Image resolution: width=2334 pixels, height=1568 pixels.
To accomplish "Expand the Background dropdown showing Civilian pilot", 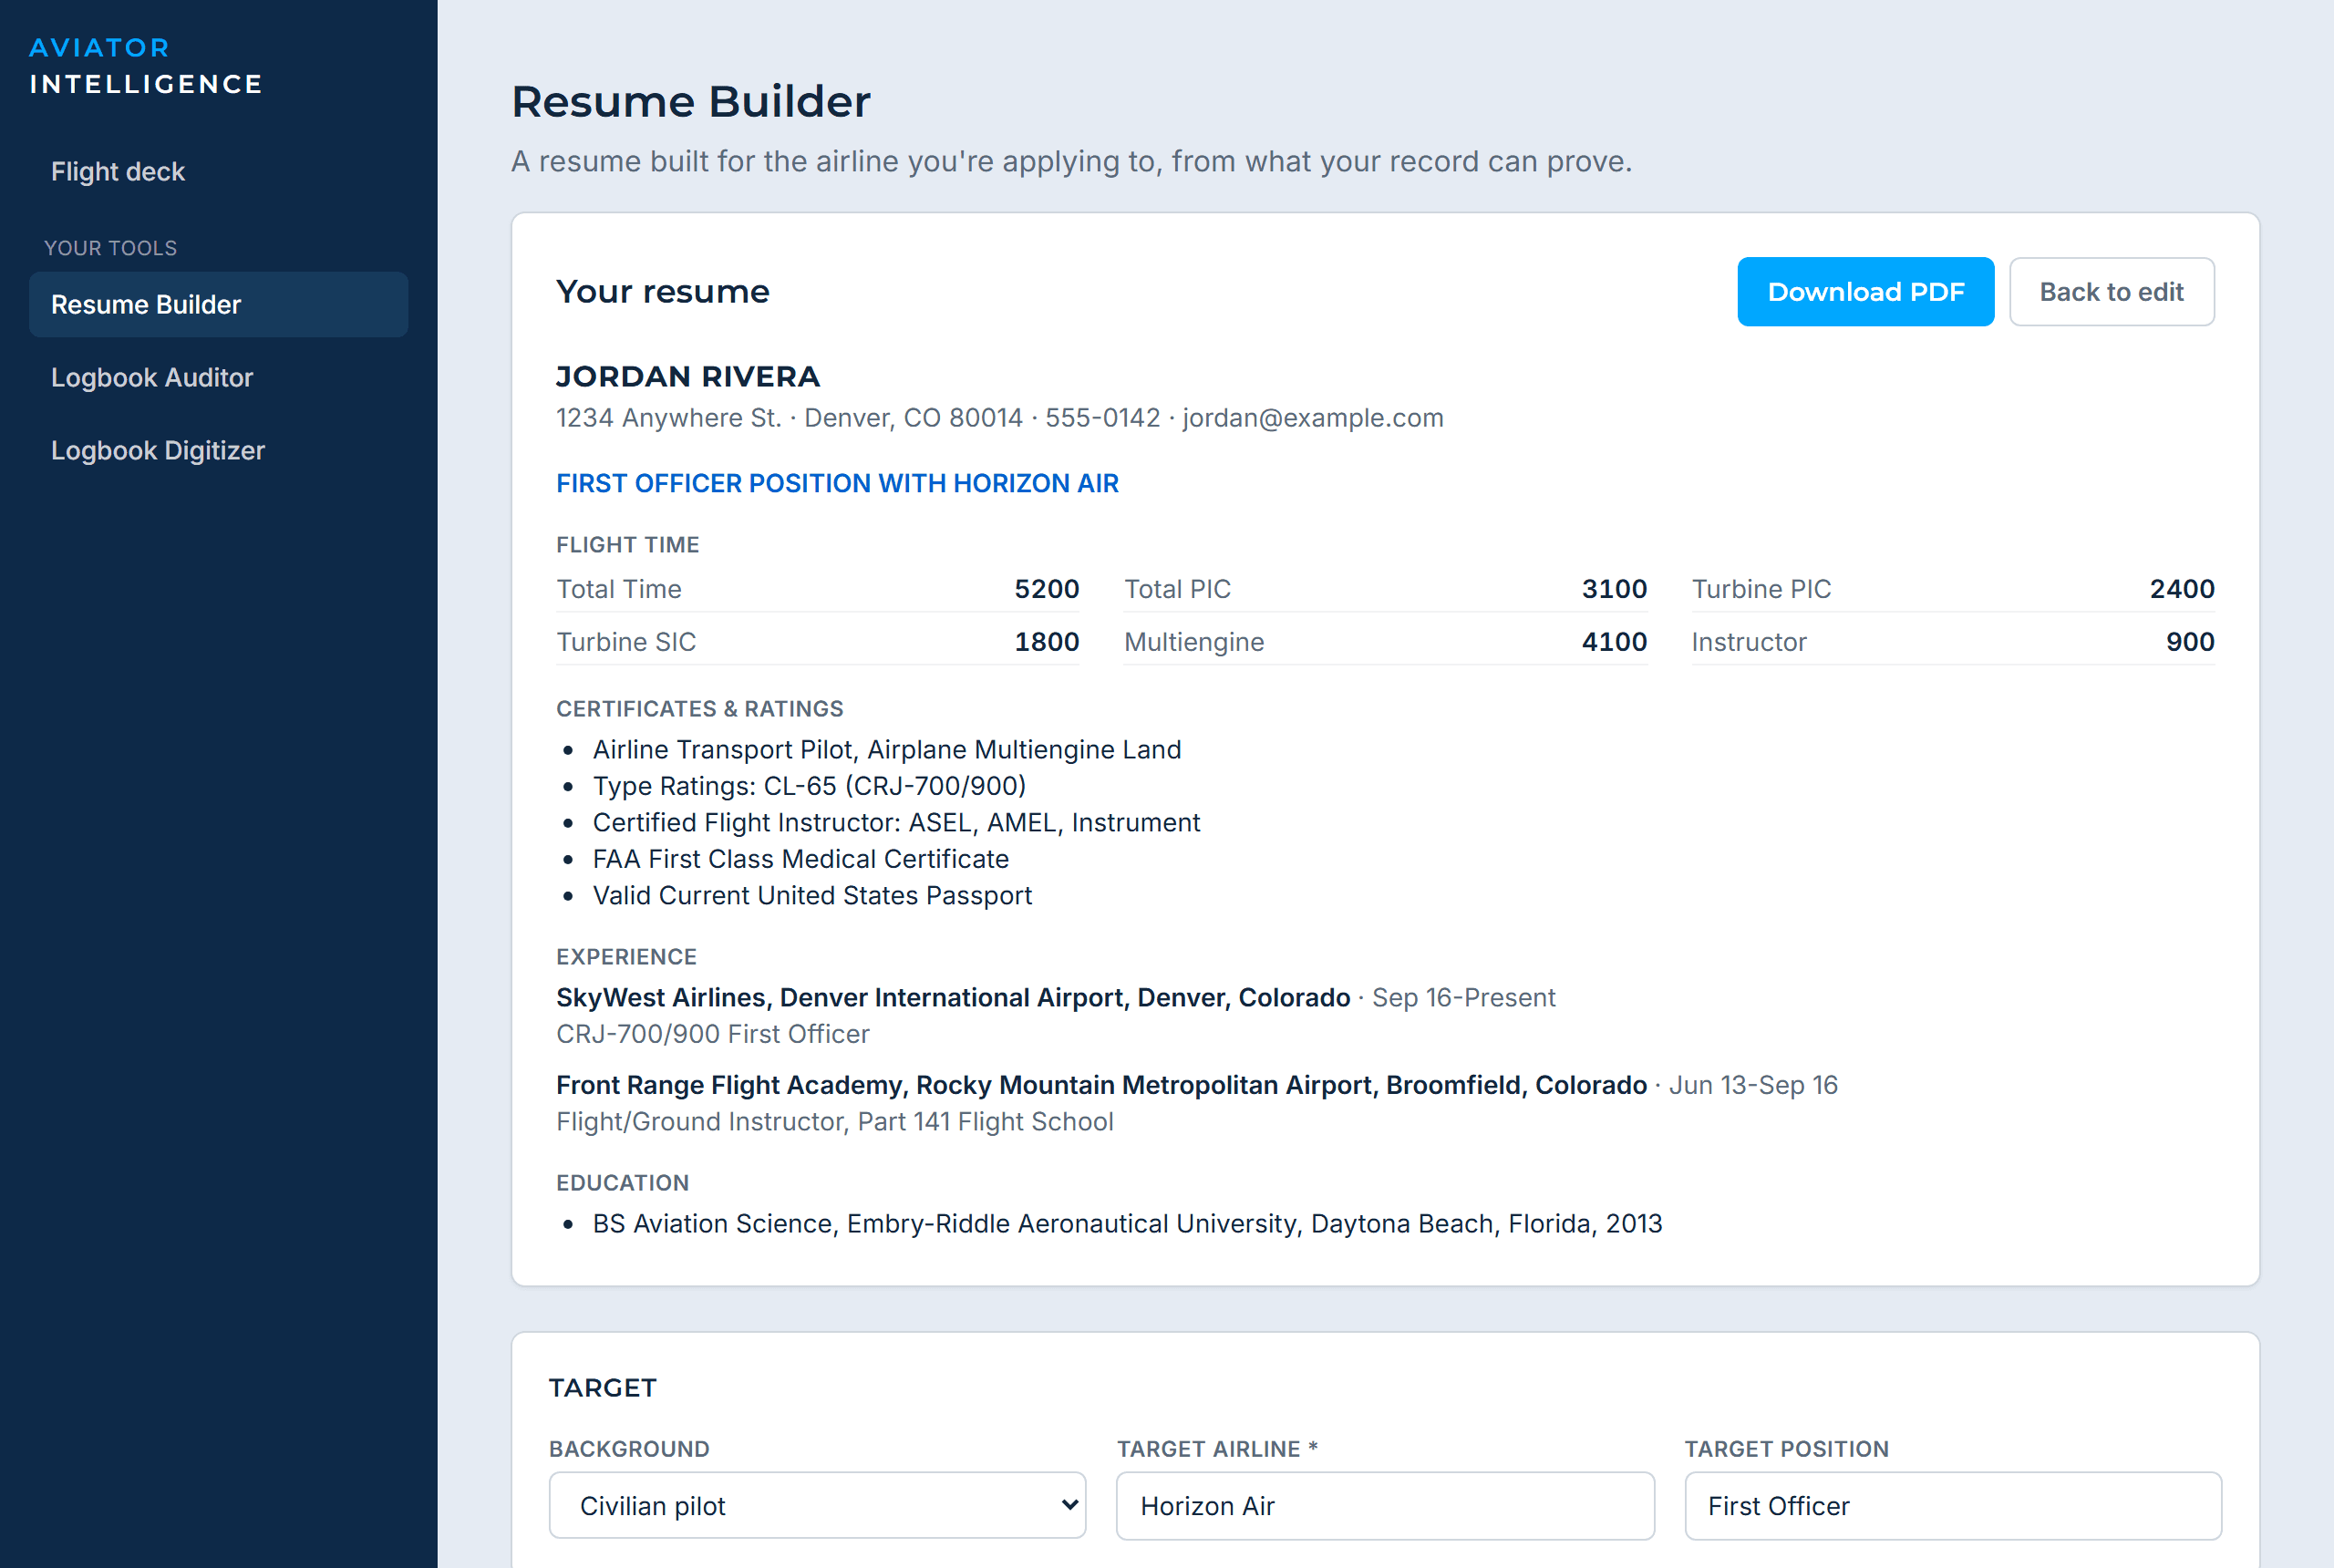I will coord(817,1505).
